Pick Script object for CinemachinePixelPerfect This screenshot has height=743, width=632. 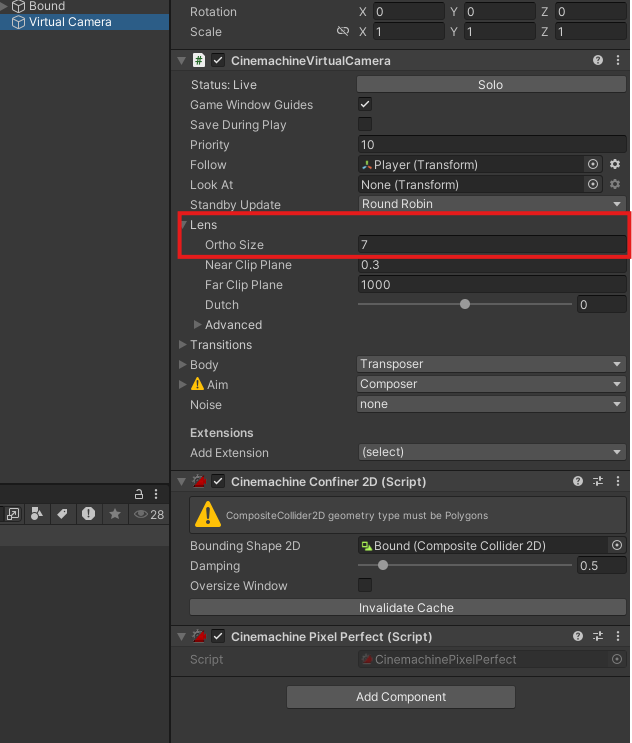point(617,659)
